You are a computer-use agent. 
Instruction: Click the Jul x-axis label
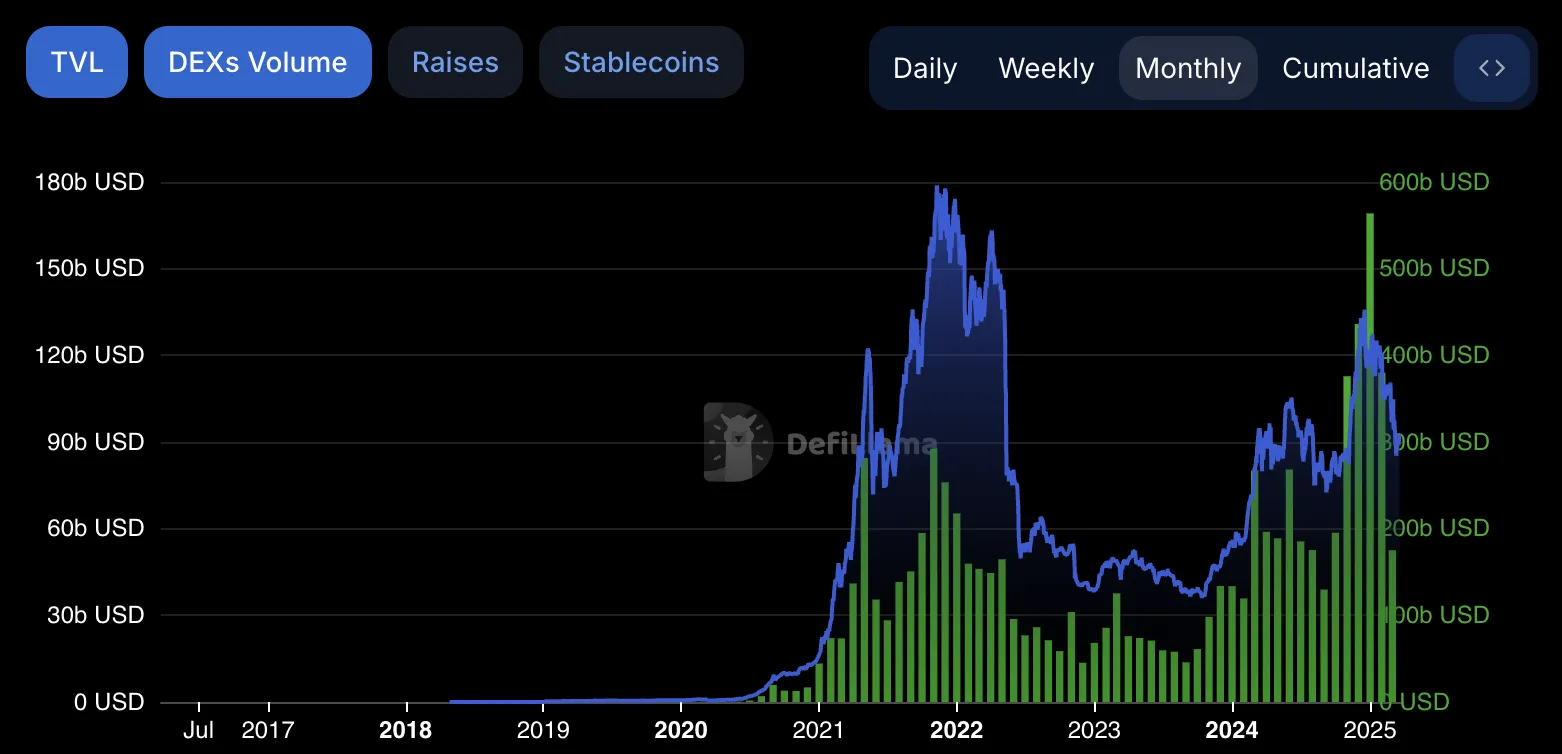pos(199,730)
